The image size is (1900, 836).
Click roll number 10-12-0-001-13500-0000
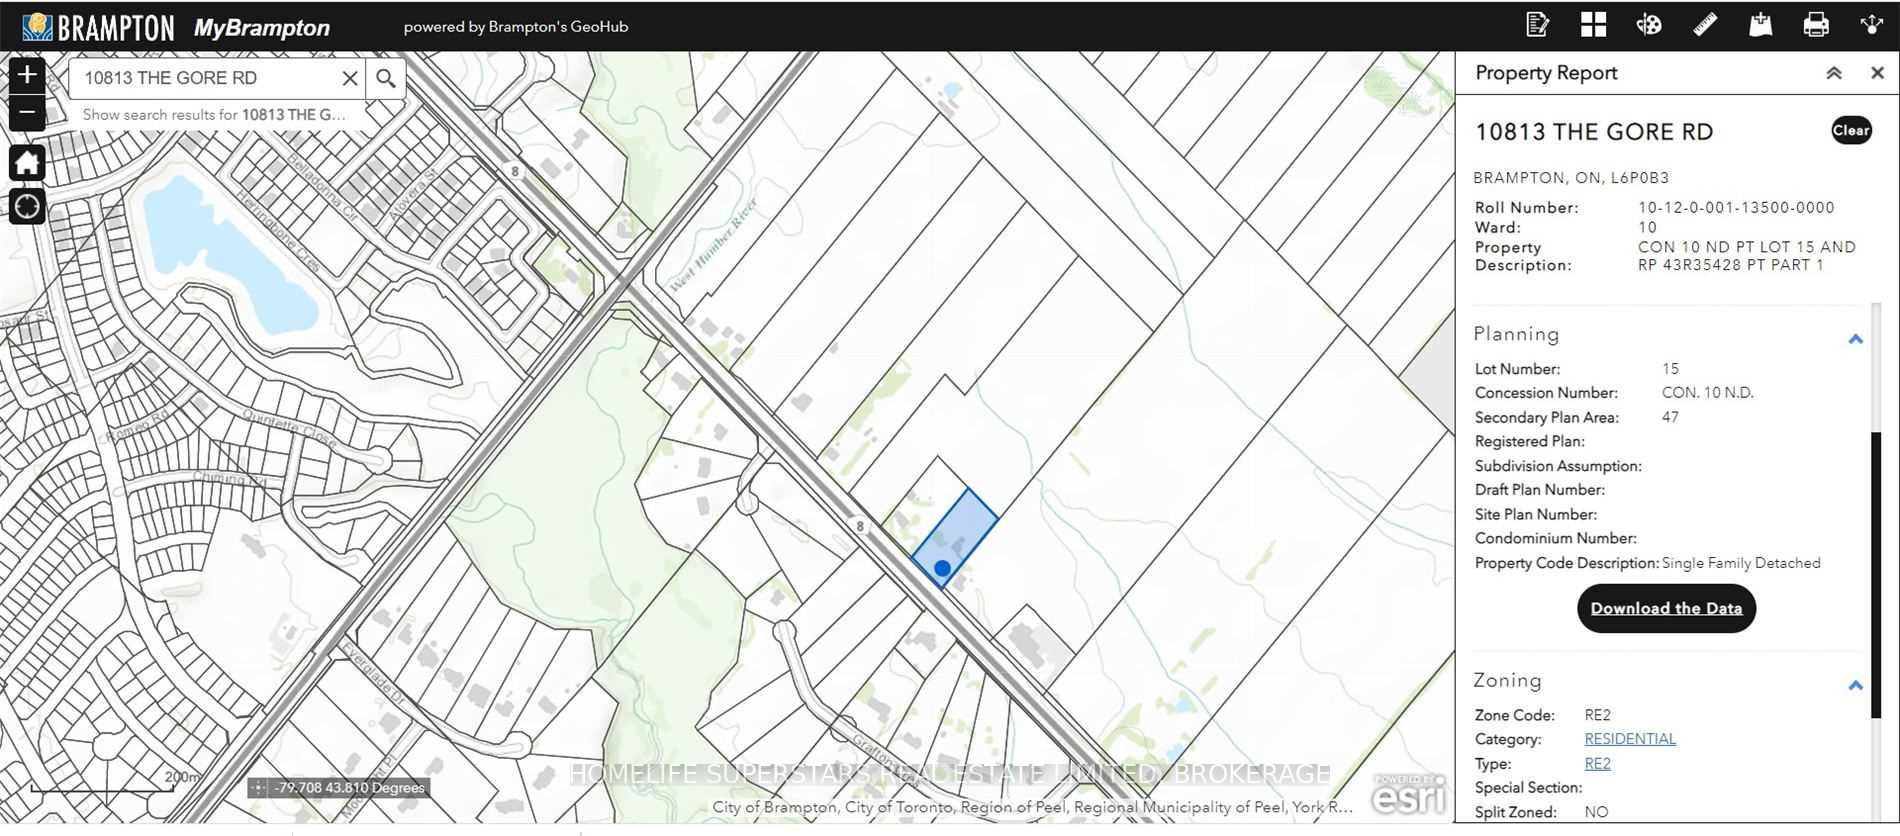[x=1736, y=208]
